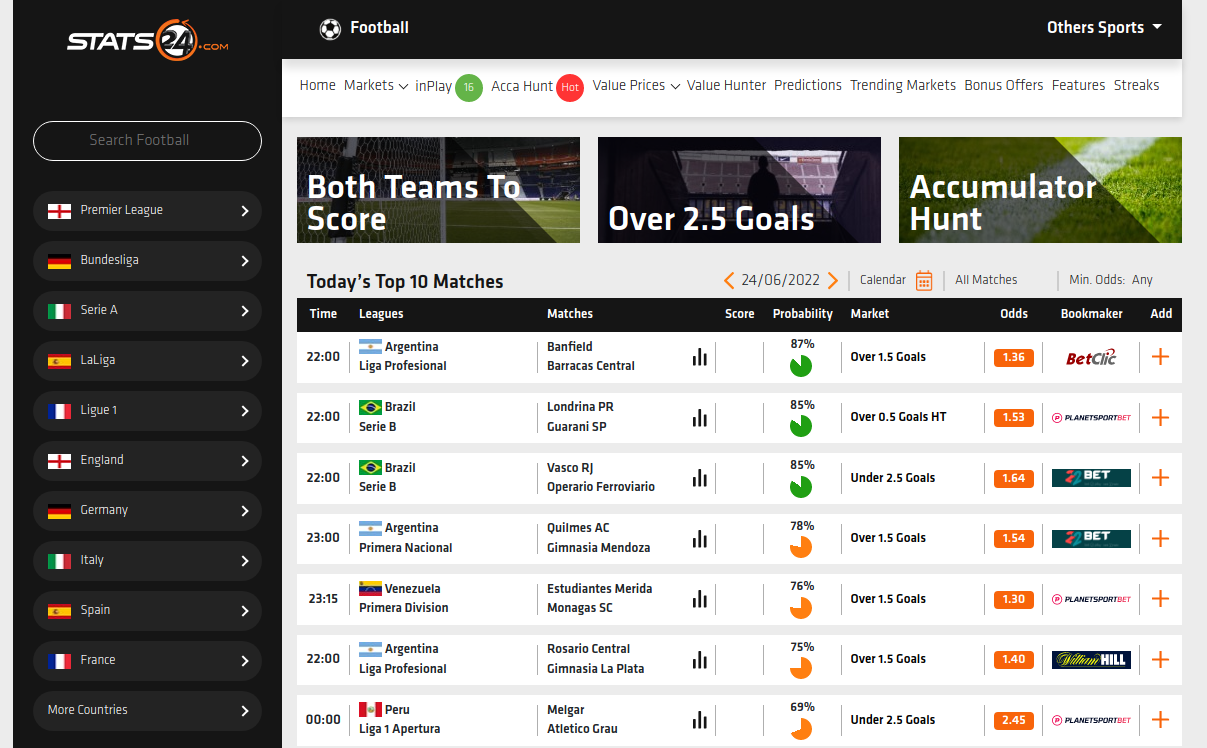Viewport: 1207px width, 748px height.
Task: Open stats chart for Londrina PR match
Action: (700, 417)
